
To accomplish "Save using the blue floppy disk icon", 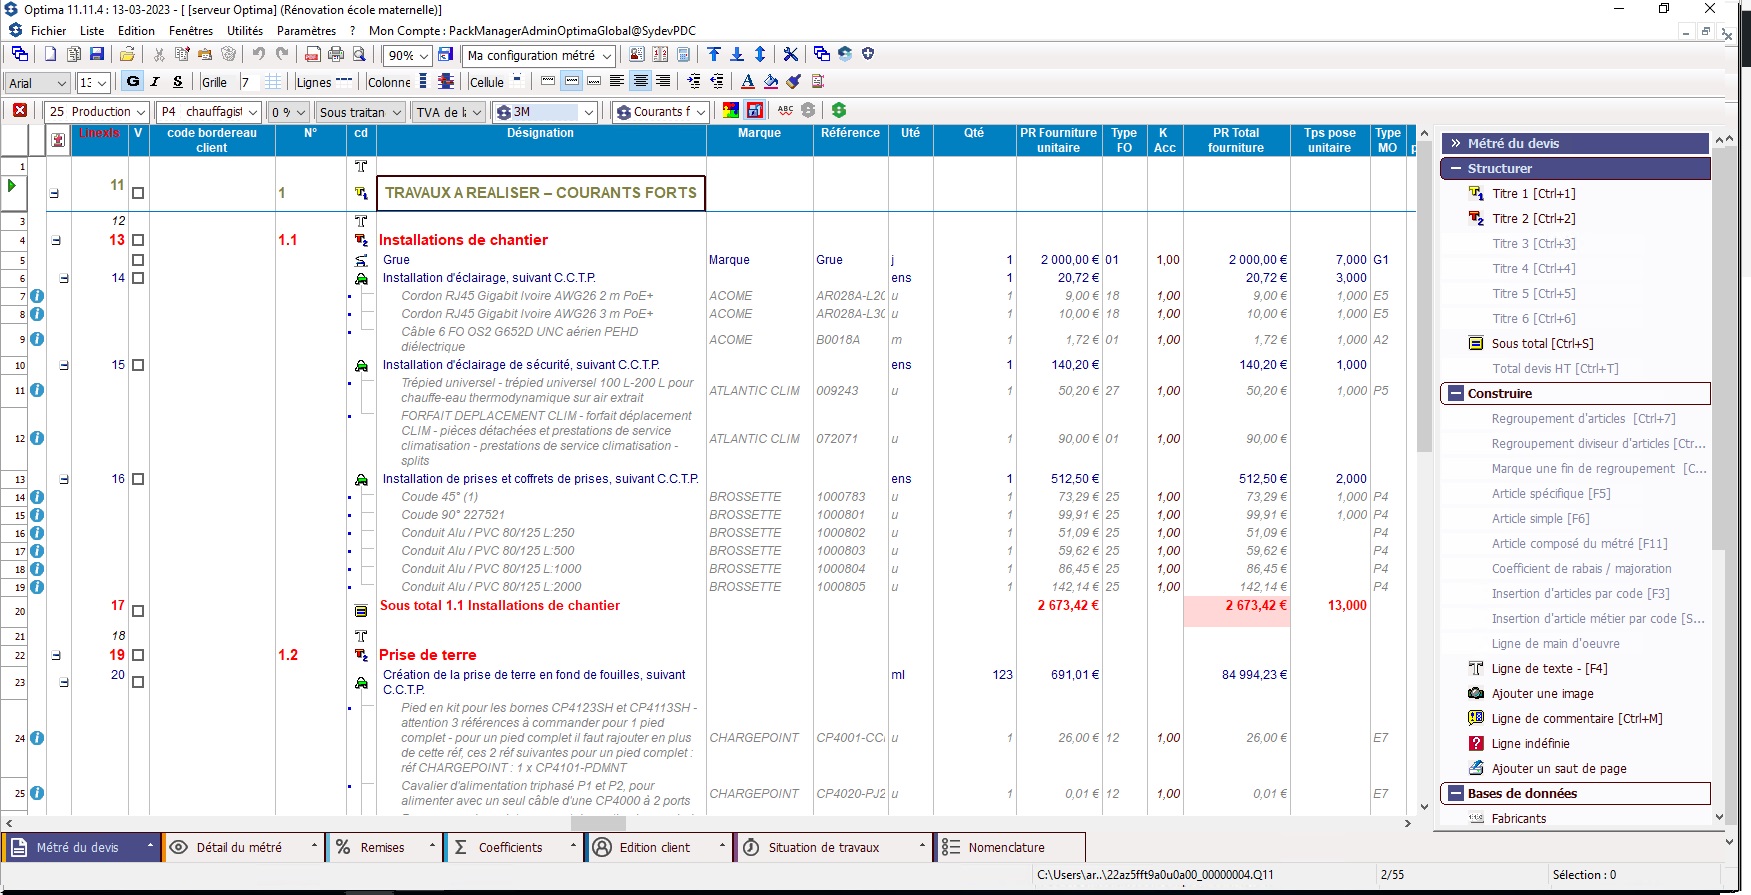I will click(x=97, y=54).
